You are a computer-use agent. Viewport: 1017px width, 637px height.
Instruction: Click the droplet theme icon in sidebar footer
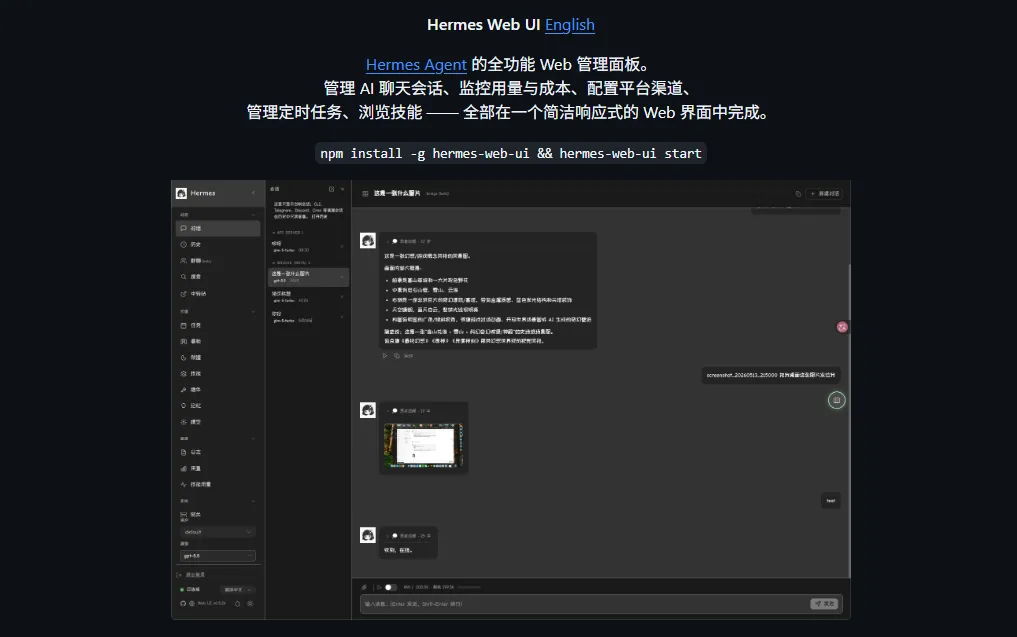point(237,604)
